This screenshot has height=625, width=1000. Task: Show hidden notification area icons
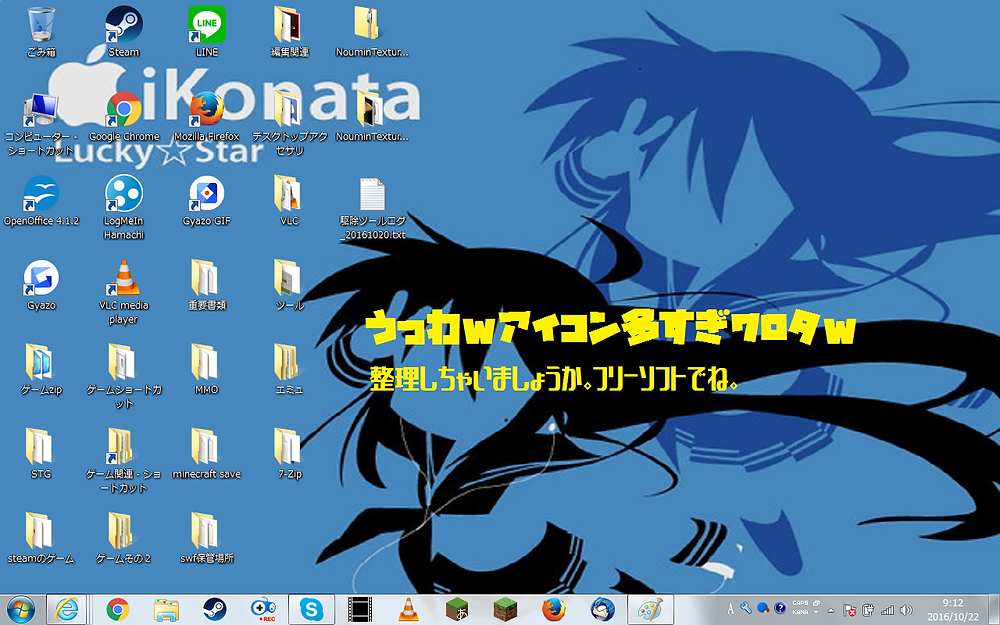(x=833, y=610)
